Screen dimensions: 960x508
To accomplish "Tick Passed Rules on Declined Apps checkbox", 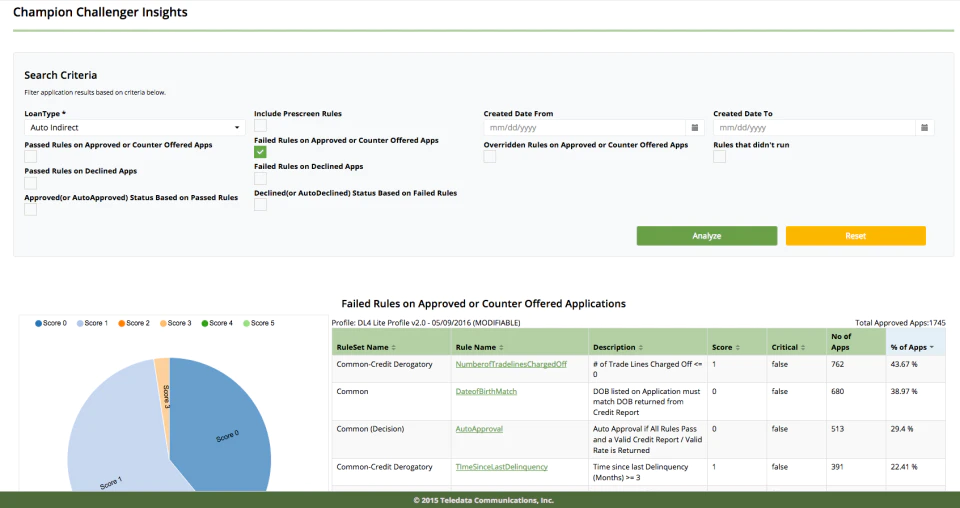I will [x=31, y=183].
